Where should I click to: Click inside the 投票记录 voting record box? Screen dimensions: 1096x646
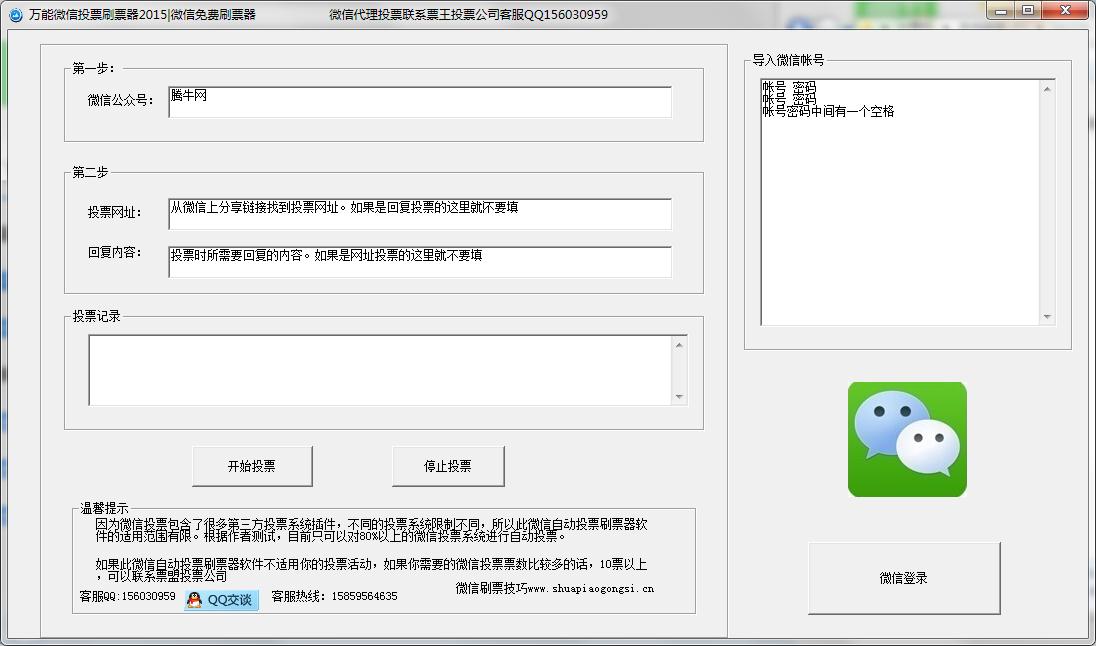pos(385,371)
